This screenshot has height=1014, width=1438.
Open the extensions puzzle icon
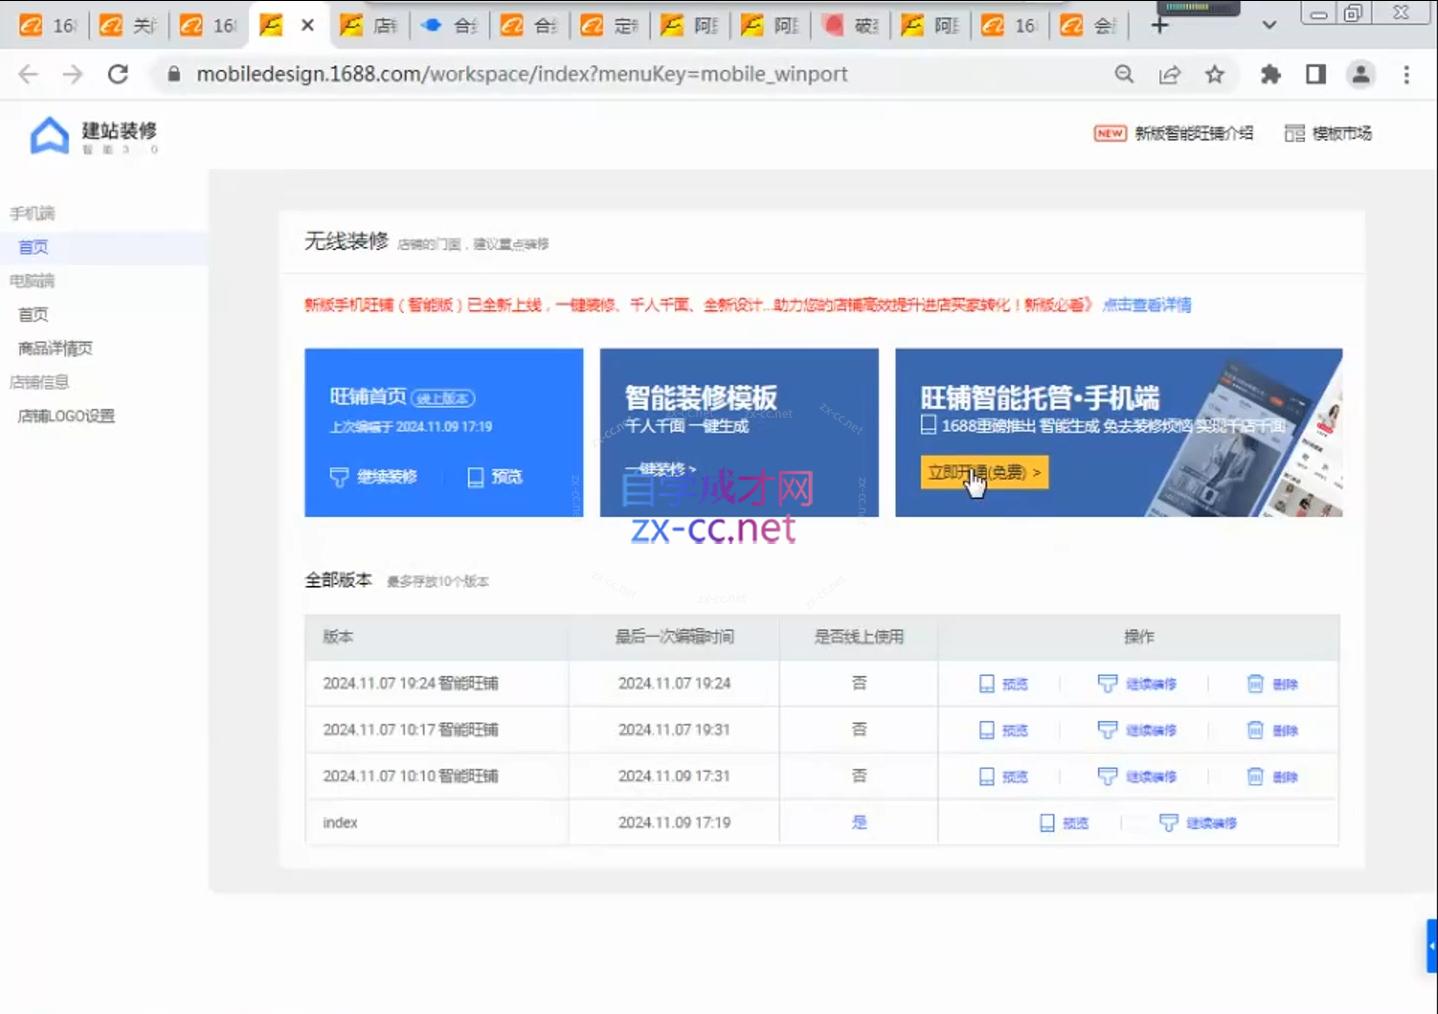coord(1270,74)
